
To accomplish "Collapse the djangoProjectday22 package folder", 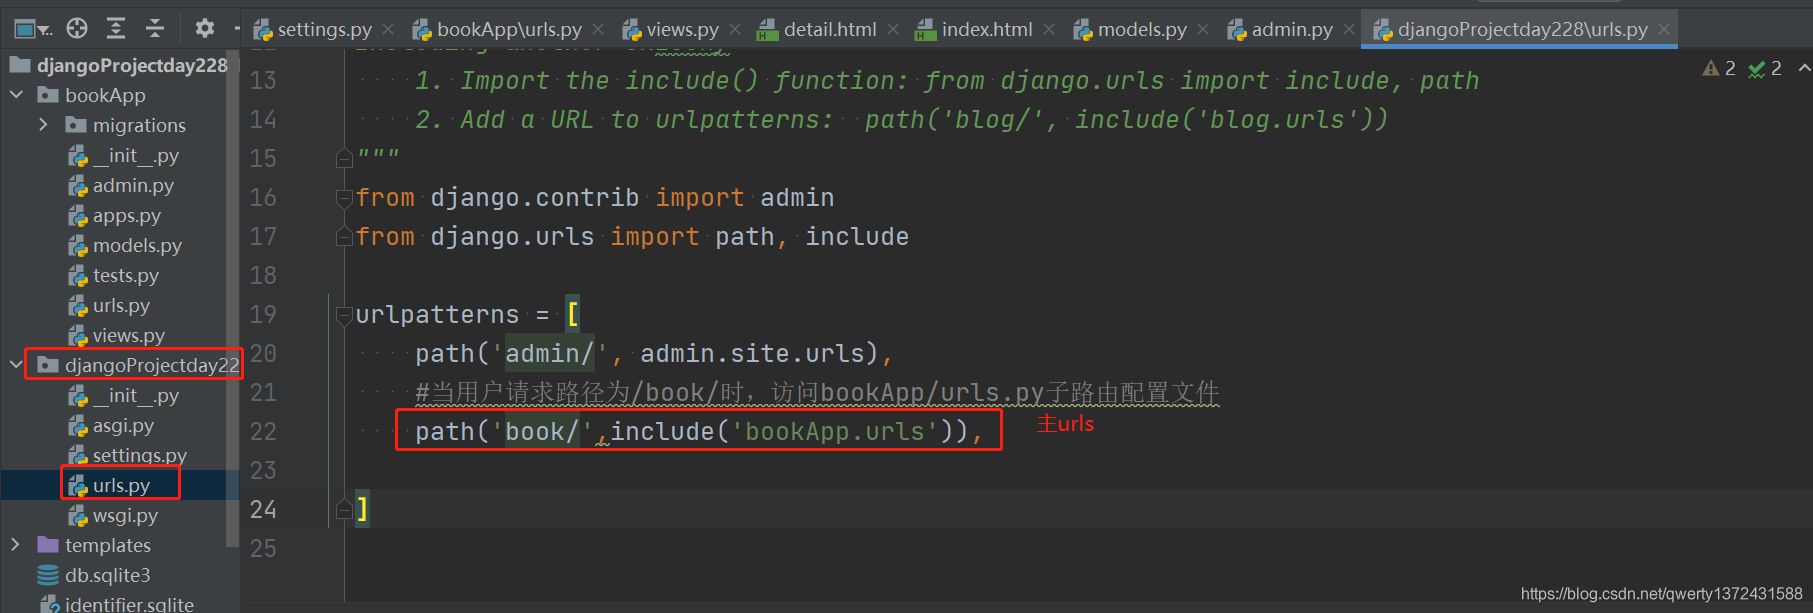I will 16,365.
